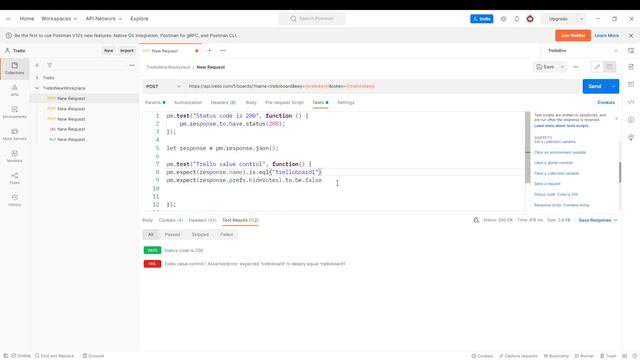
Task: Open the comments icon in right sidebar
Action: (631, 84)
